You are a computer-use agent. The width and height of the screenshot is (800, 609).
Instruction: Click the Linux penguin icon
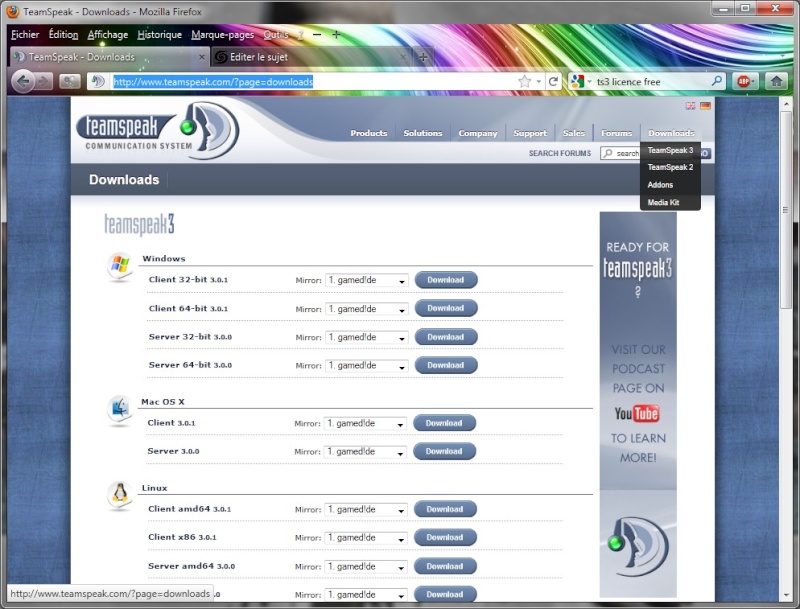pyautogui.click(x=119, y=495)
